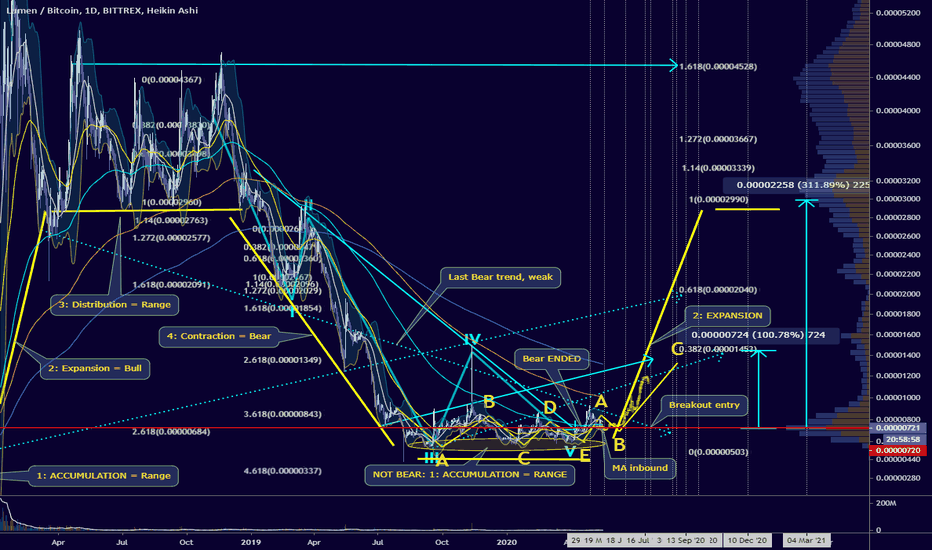Image resolution: width=932 pixels, height=550 pixels.
Task: Click the "0.00004000" price axis label
Action: pyautogui.click(x=898, y=111)
